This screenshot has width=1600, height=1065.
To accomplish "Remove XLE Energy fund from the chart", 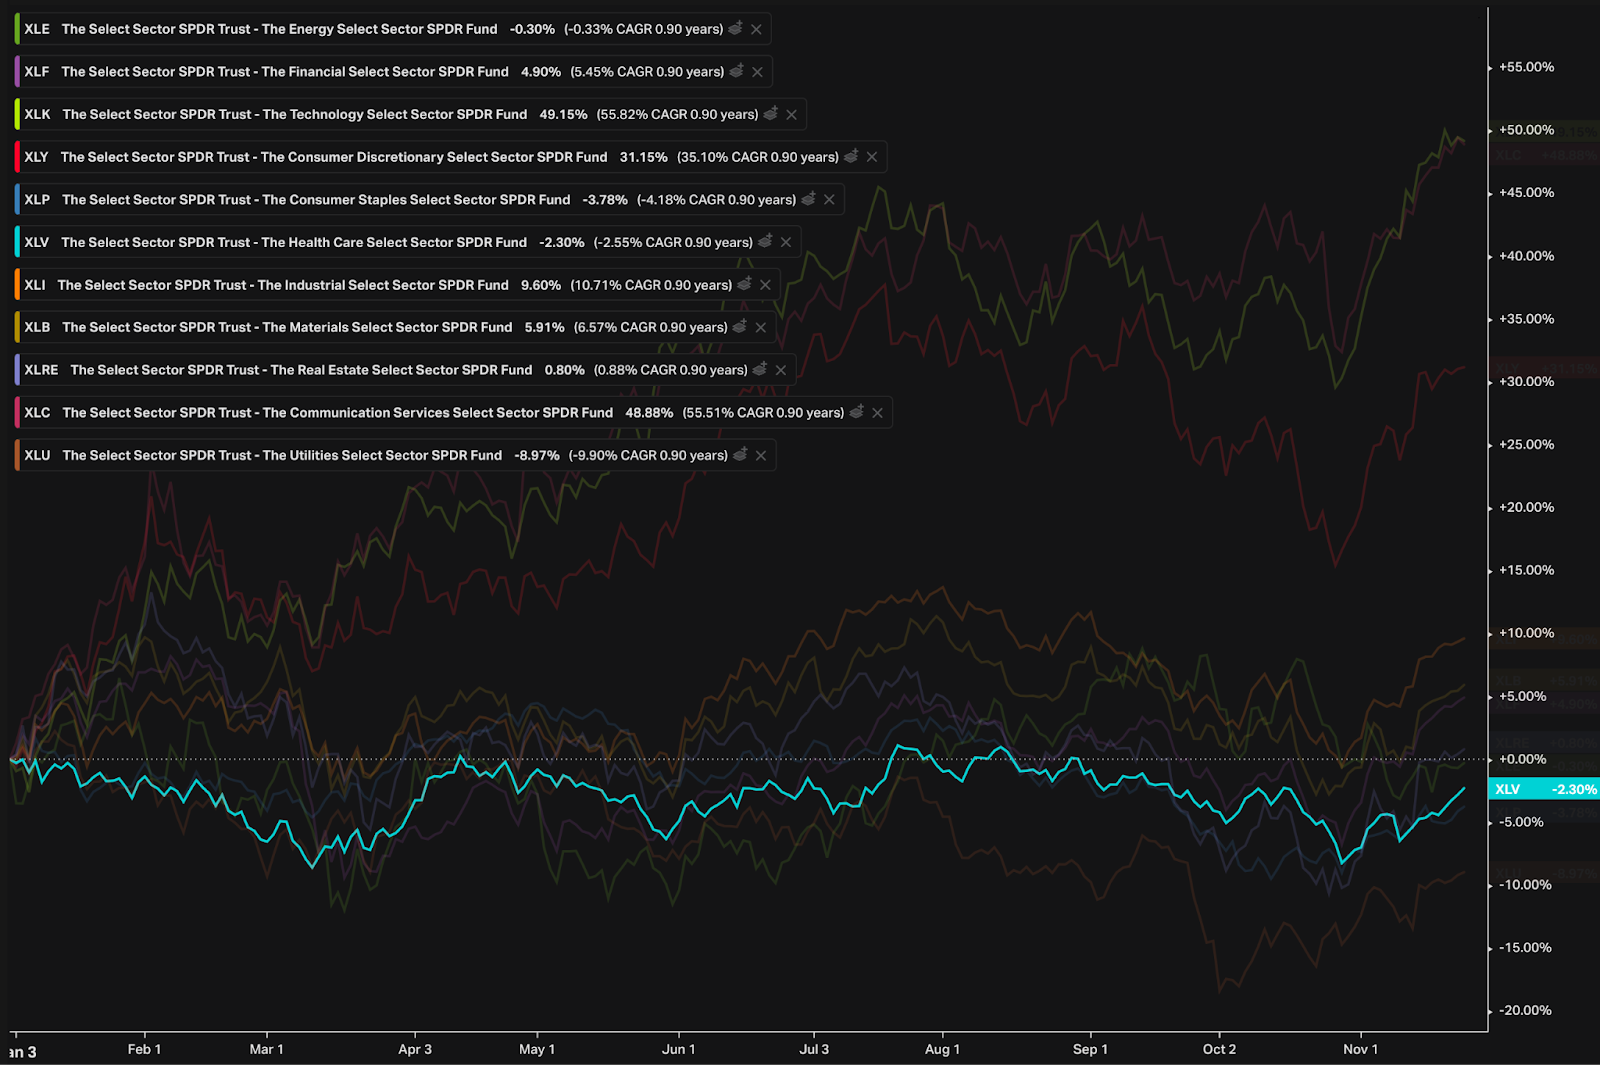I will click(x=756, y=29).
